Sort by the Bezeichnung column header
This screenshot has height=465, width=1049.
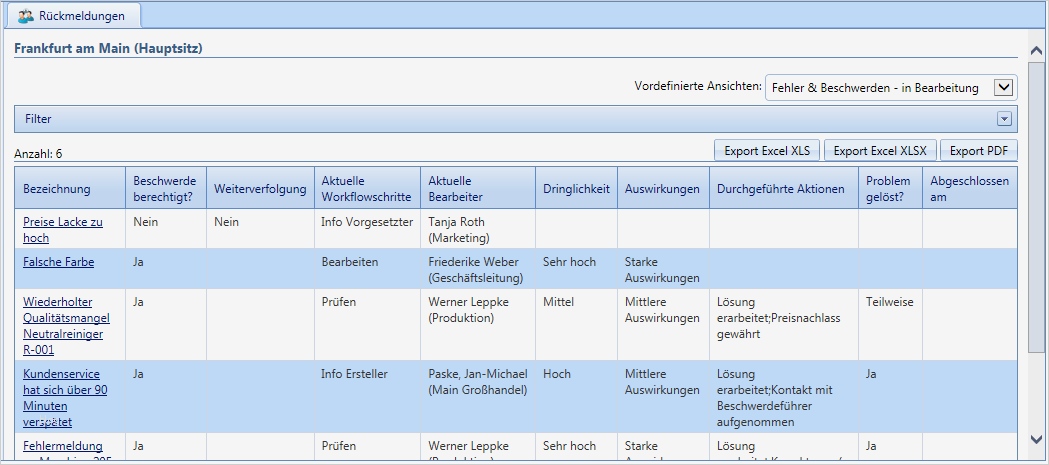[57, 189]
